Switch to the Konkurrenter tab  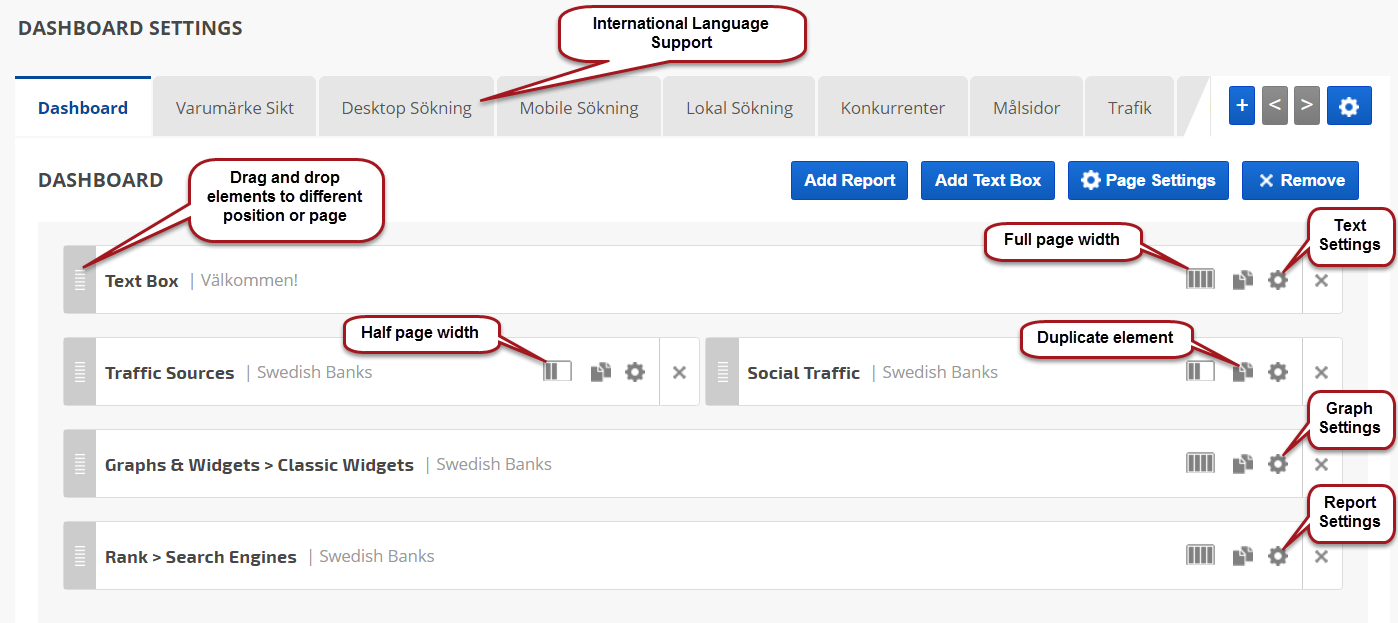click(x=892, y=108)
